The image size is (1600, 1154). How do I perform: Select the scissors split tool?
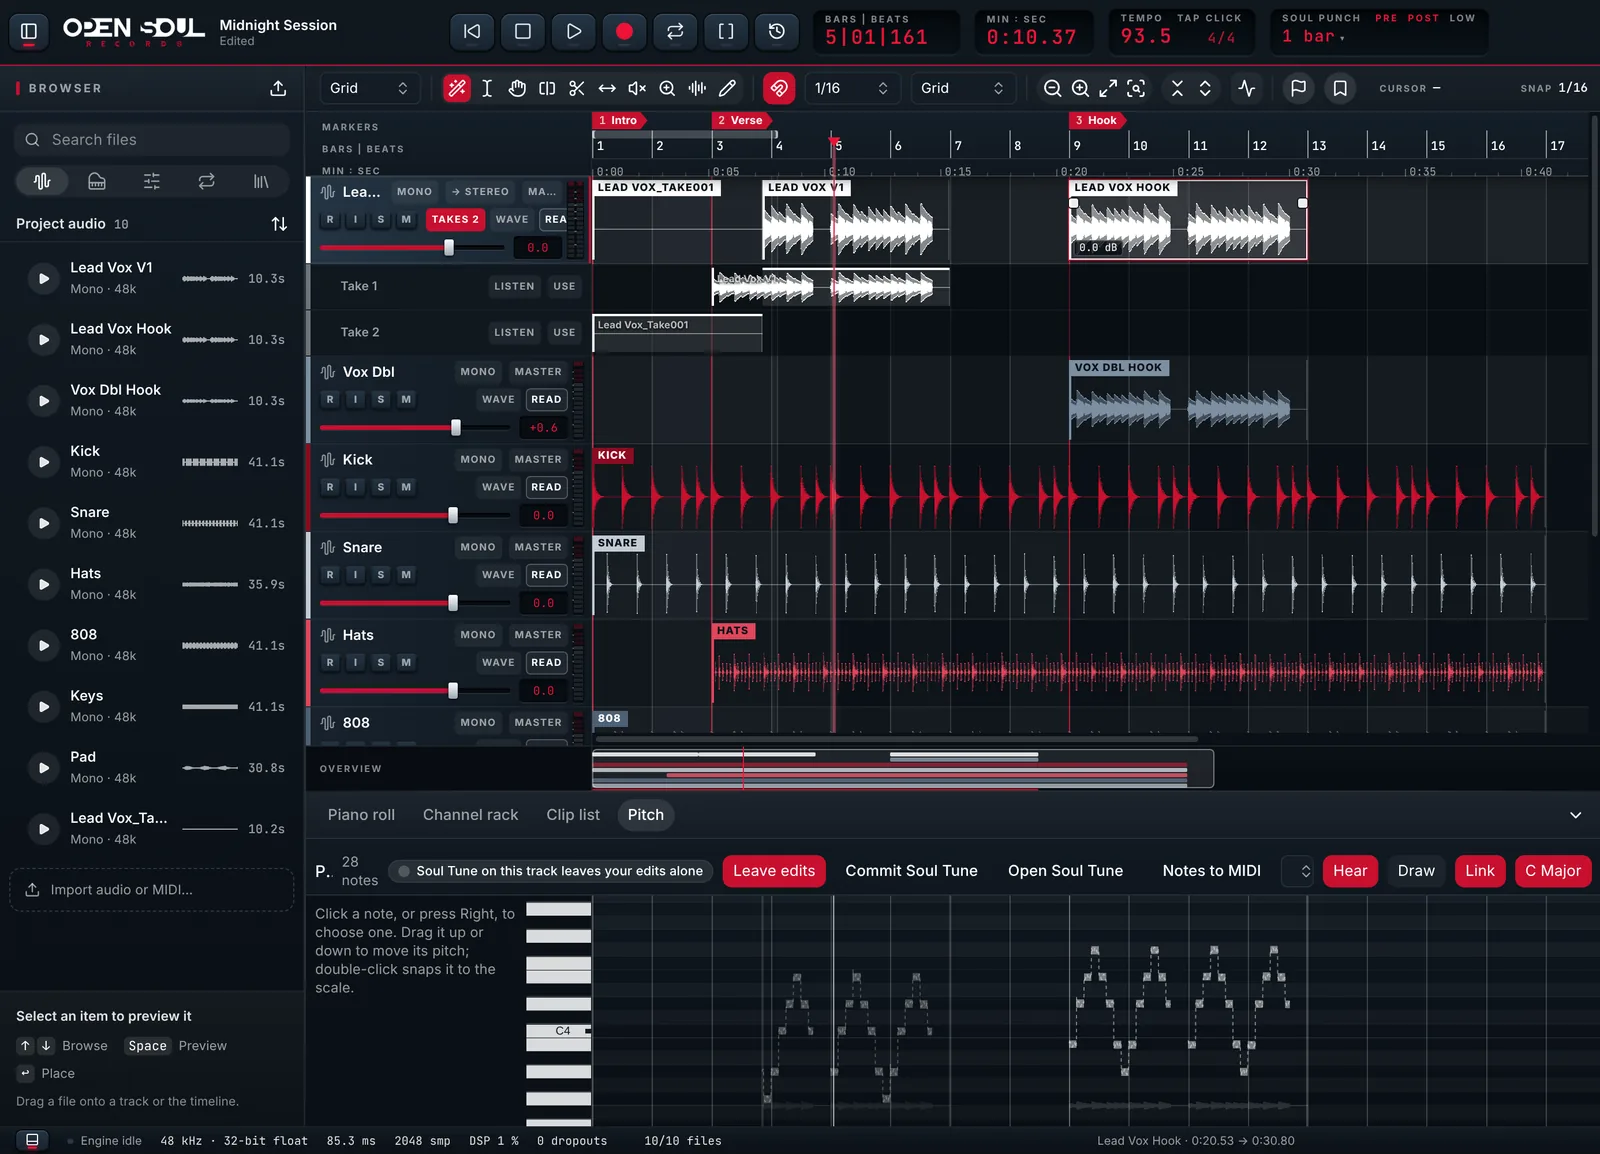click(x=577, y=88)
